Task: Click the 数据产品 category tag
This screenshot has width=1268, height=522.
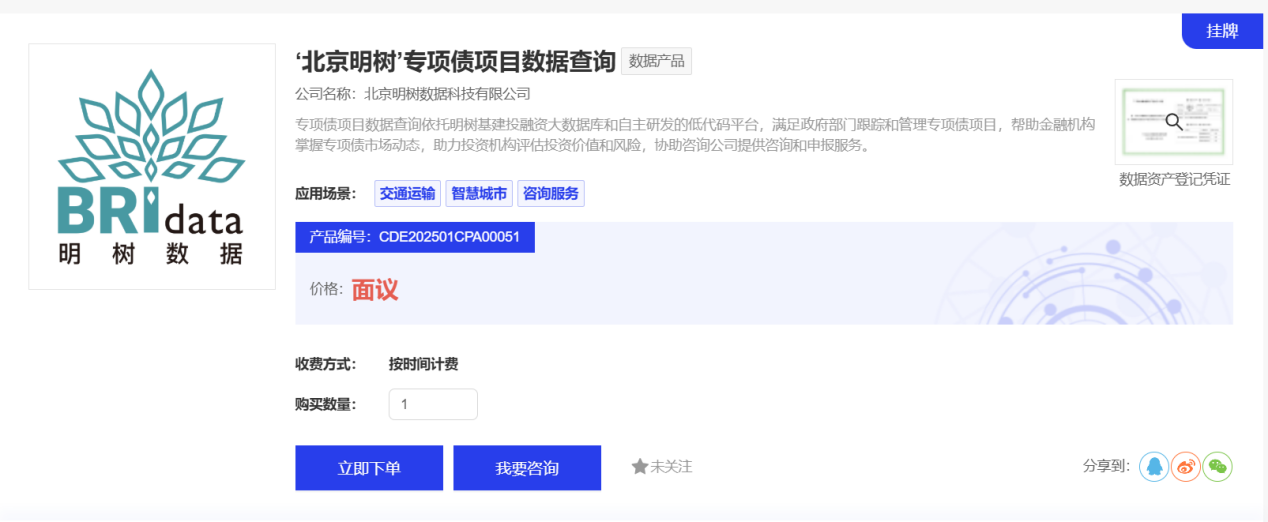Action: click(x=656, y=61)
